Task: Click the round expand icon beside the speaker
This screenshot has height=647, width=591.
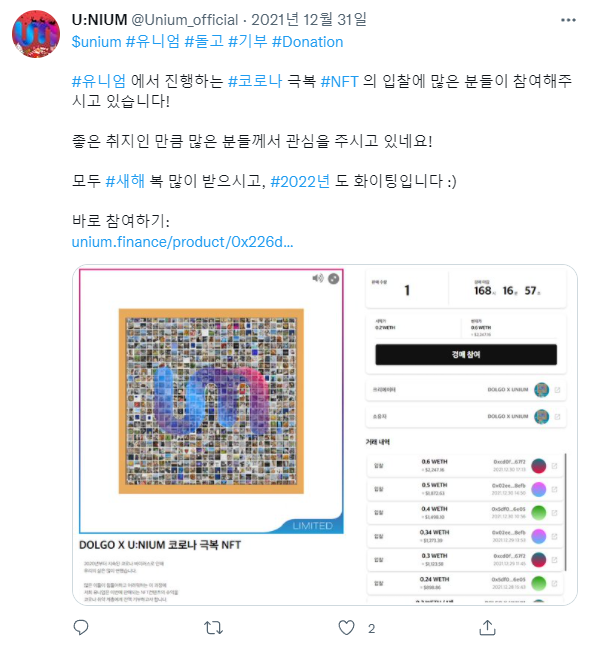Action: (x=333, y=279)
